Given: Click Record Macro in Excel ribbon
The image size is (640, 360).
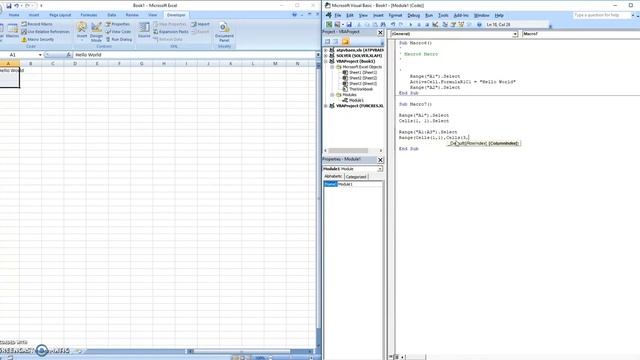Looking at the screenshot, I should 37,24.
